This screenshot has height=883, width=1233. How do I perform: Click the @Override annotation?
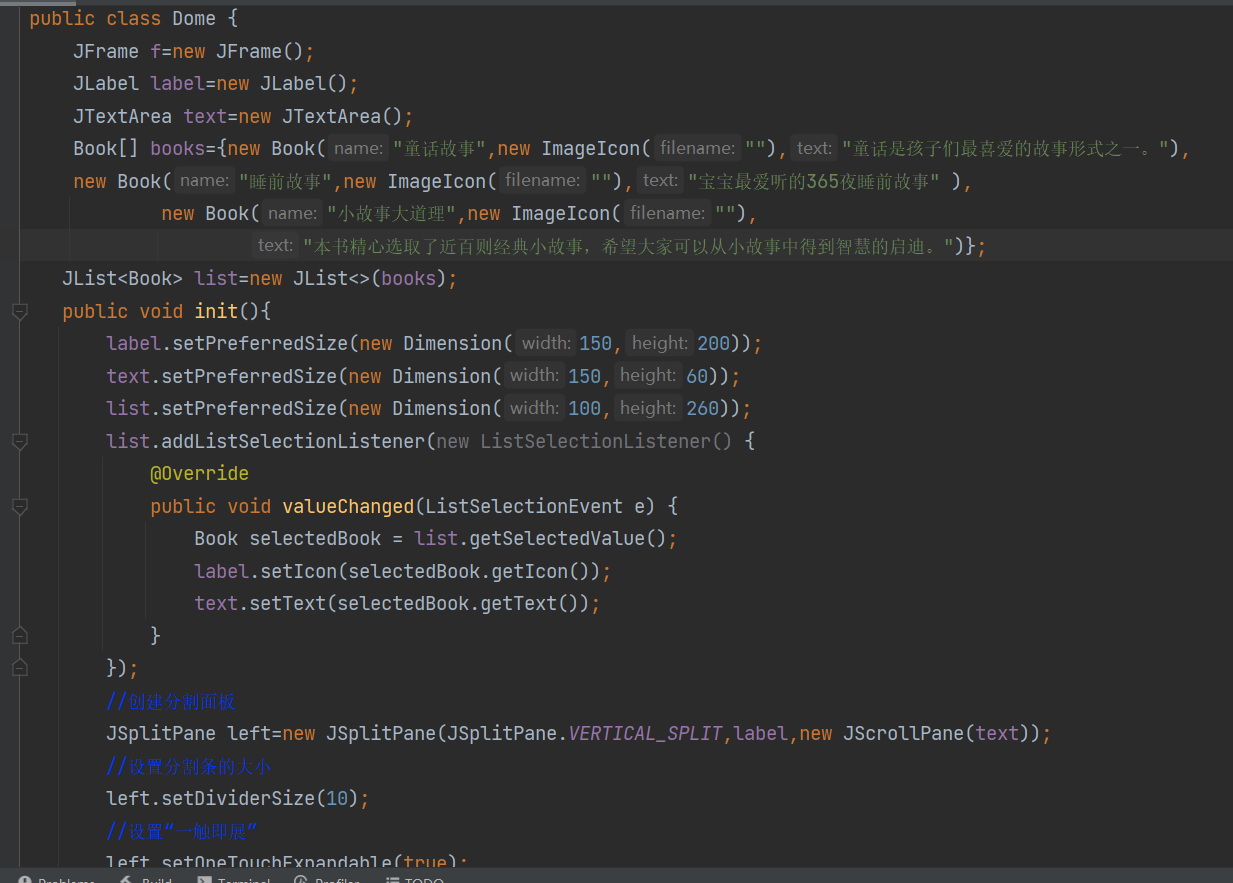coord(199,473)
